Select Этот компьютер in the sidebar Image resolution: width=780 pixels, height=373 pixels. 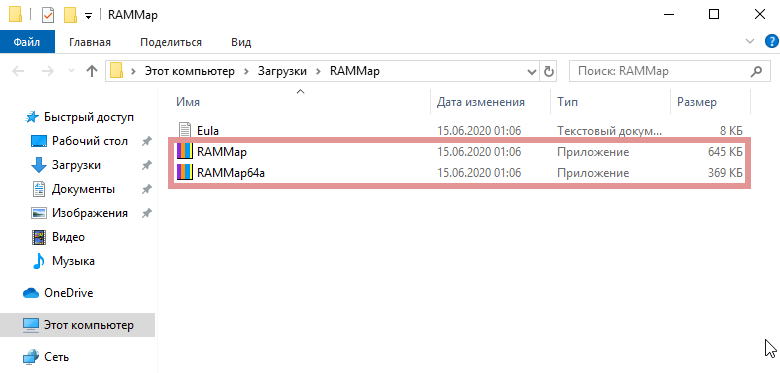[78, 325]
